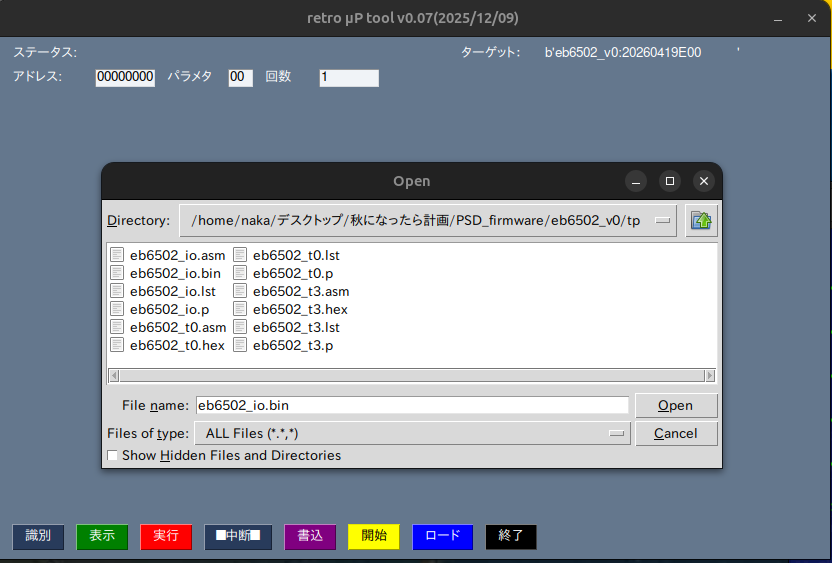Focus the File name input field
Viewport: 832px width, 563px height.
(412, 405)
